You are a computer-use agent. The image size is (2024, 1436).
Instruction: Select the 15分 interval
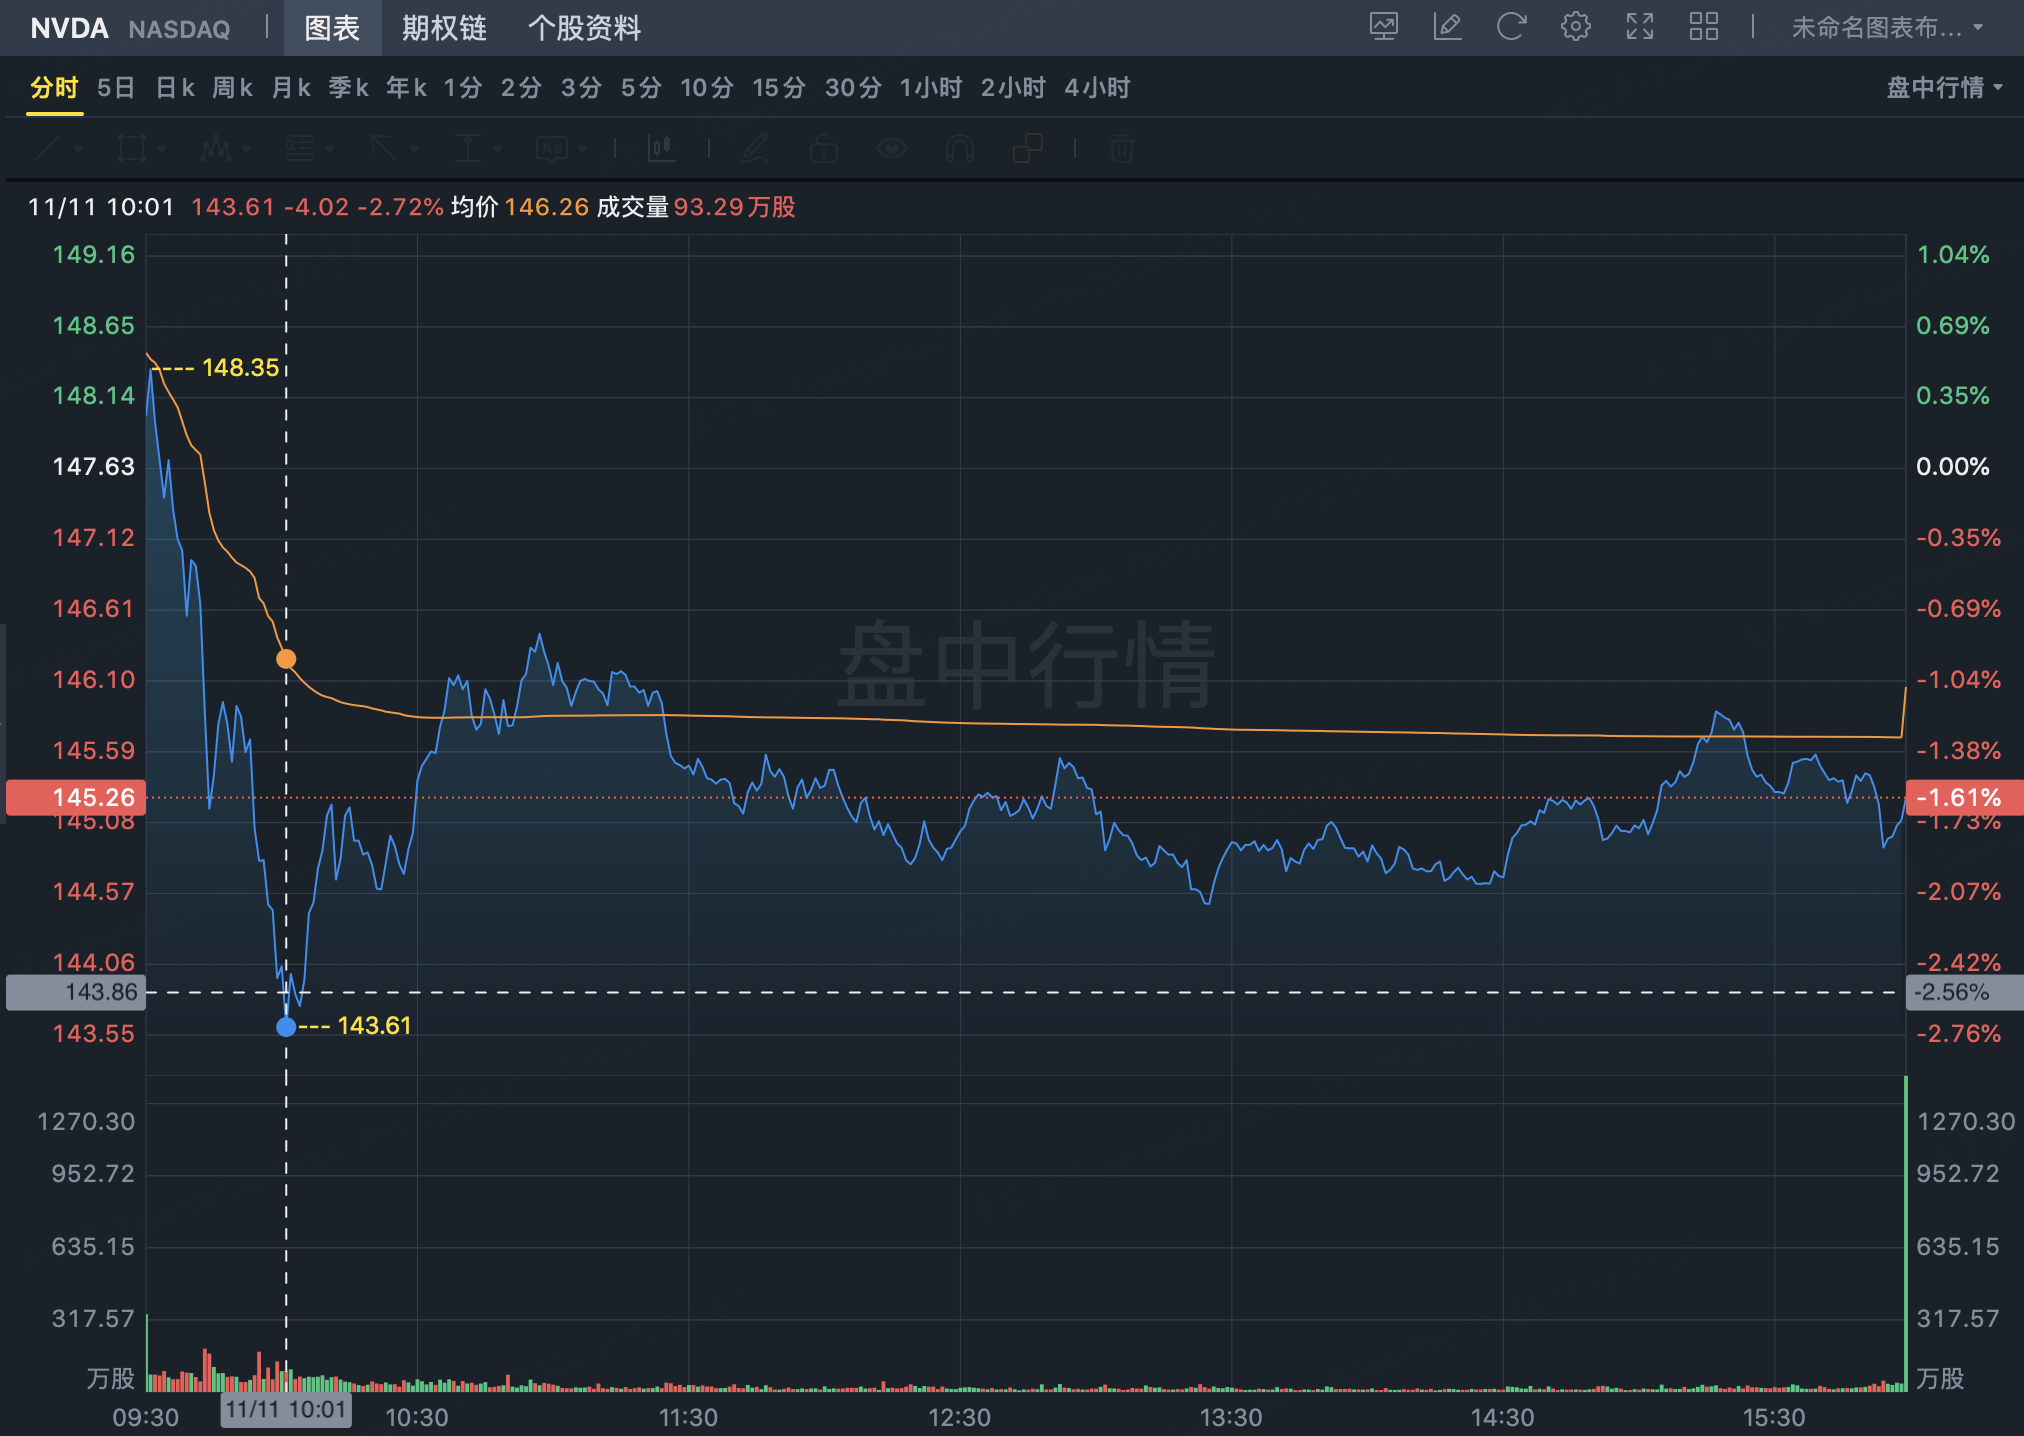[x=778, y=88]
